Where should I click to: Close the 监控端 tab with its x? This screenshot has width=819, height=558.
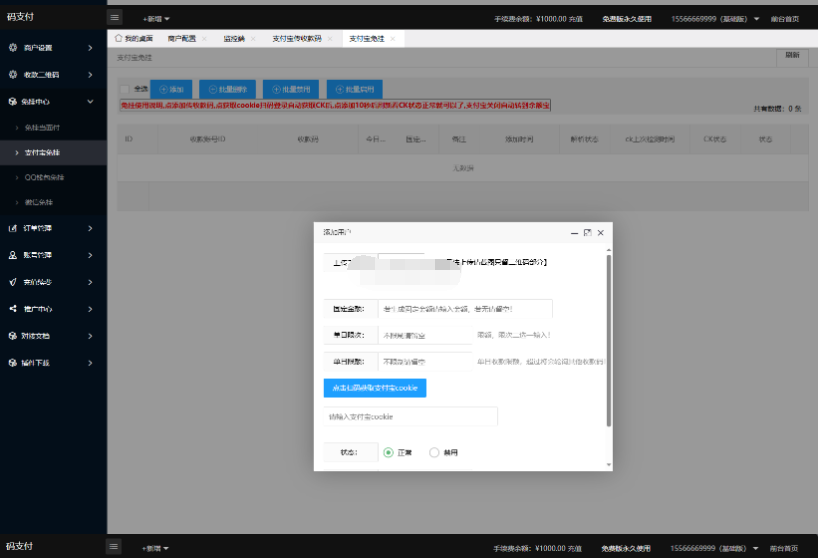[x=253, y=39]
